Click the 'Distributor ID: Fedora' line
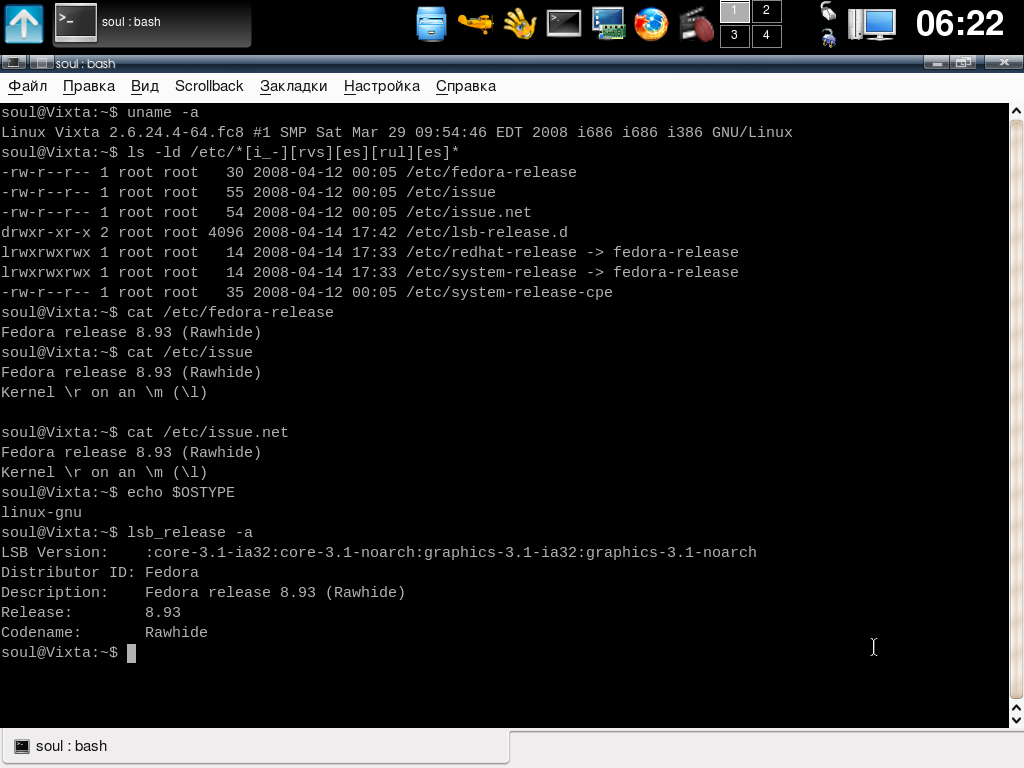 100,573
